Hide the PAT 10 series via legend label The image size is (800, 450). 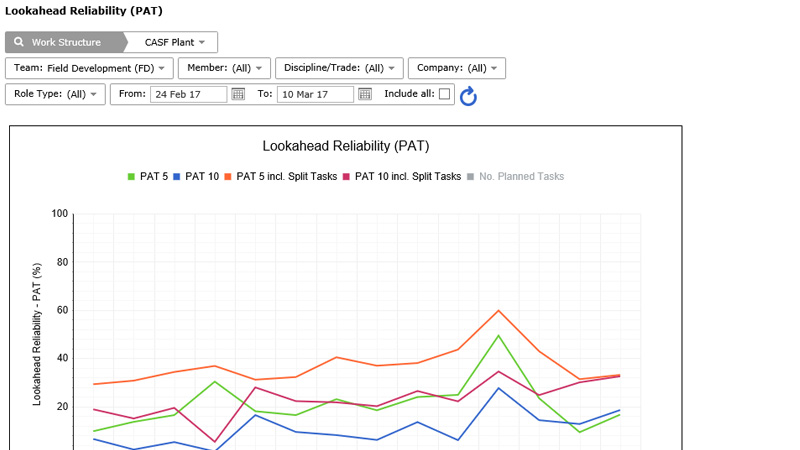[x=202, y=177]
